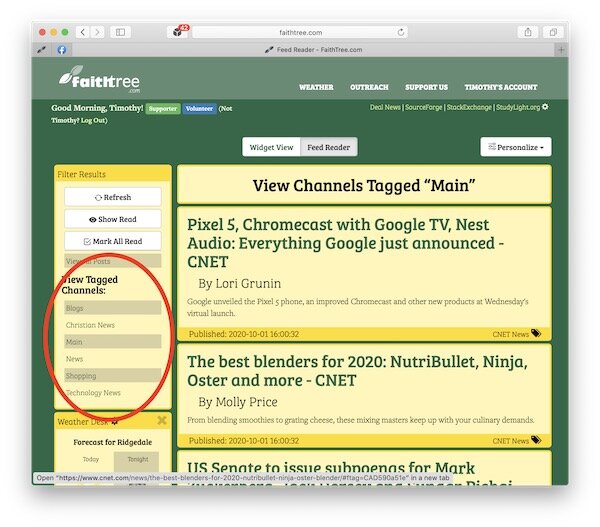Click the Forecast for Ridgedale heading
600x527 pixels.
[113, 442]
